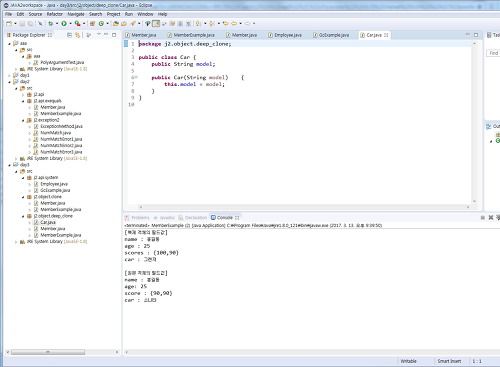The image size is (500, 367).
Task: Run the program with the green Run icon
Action: click(64, 23)
